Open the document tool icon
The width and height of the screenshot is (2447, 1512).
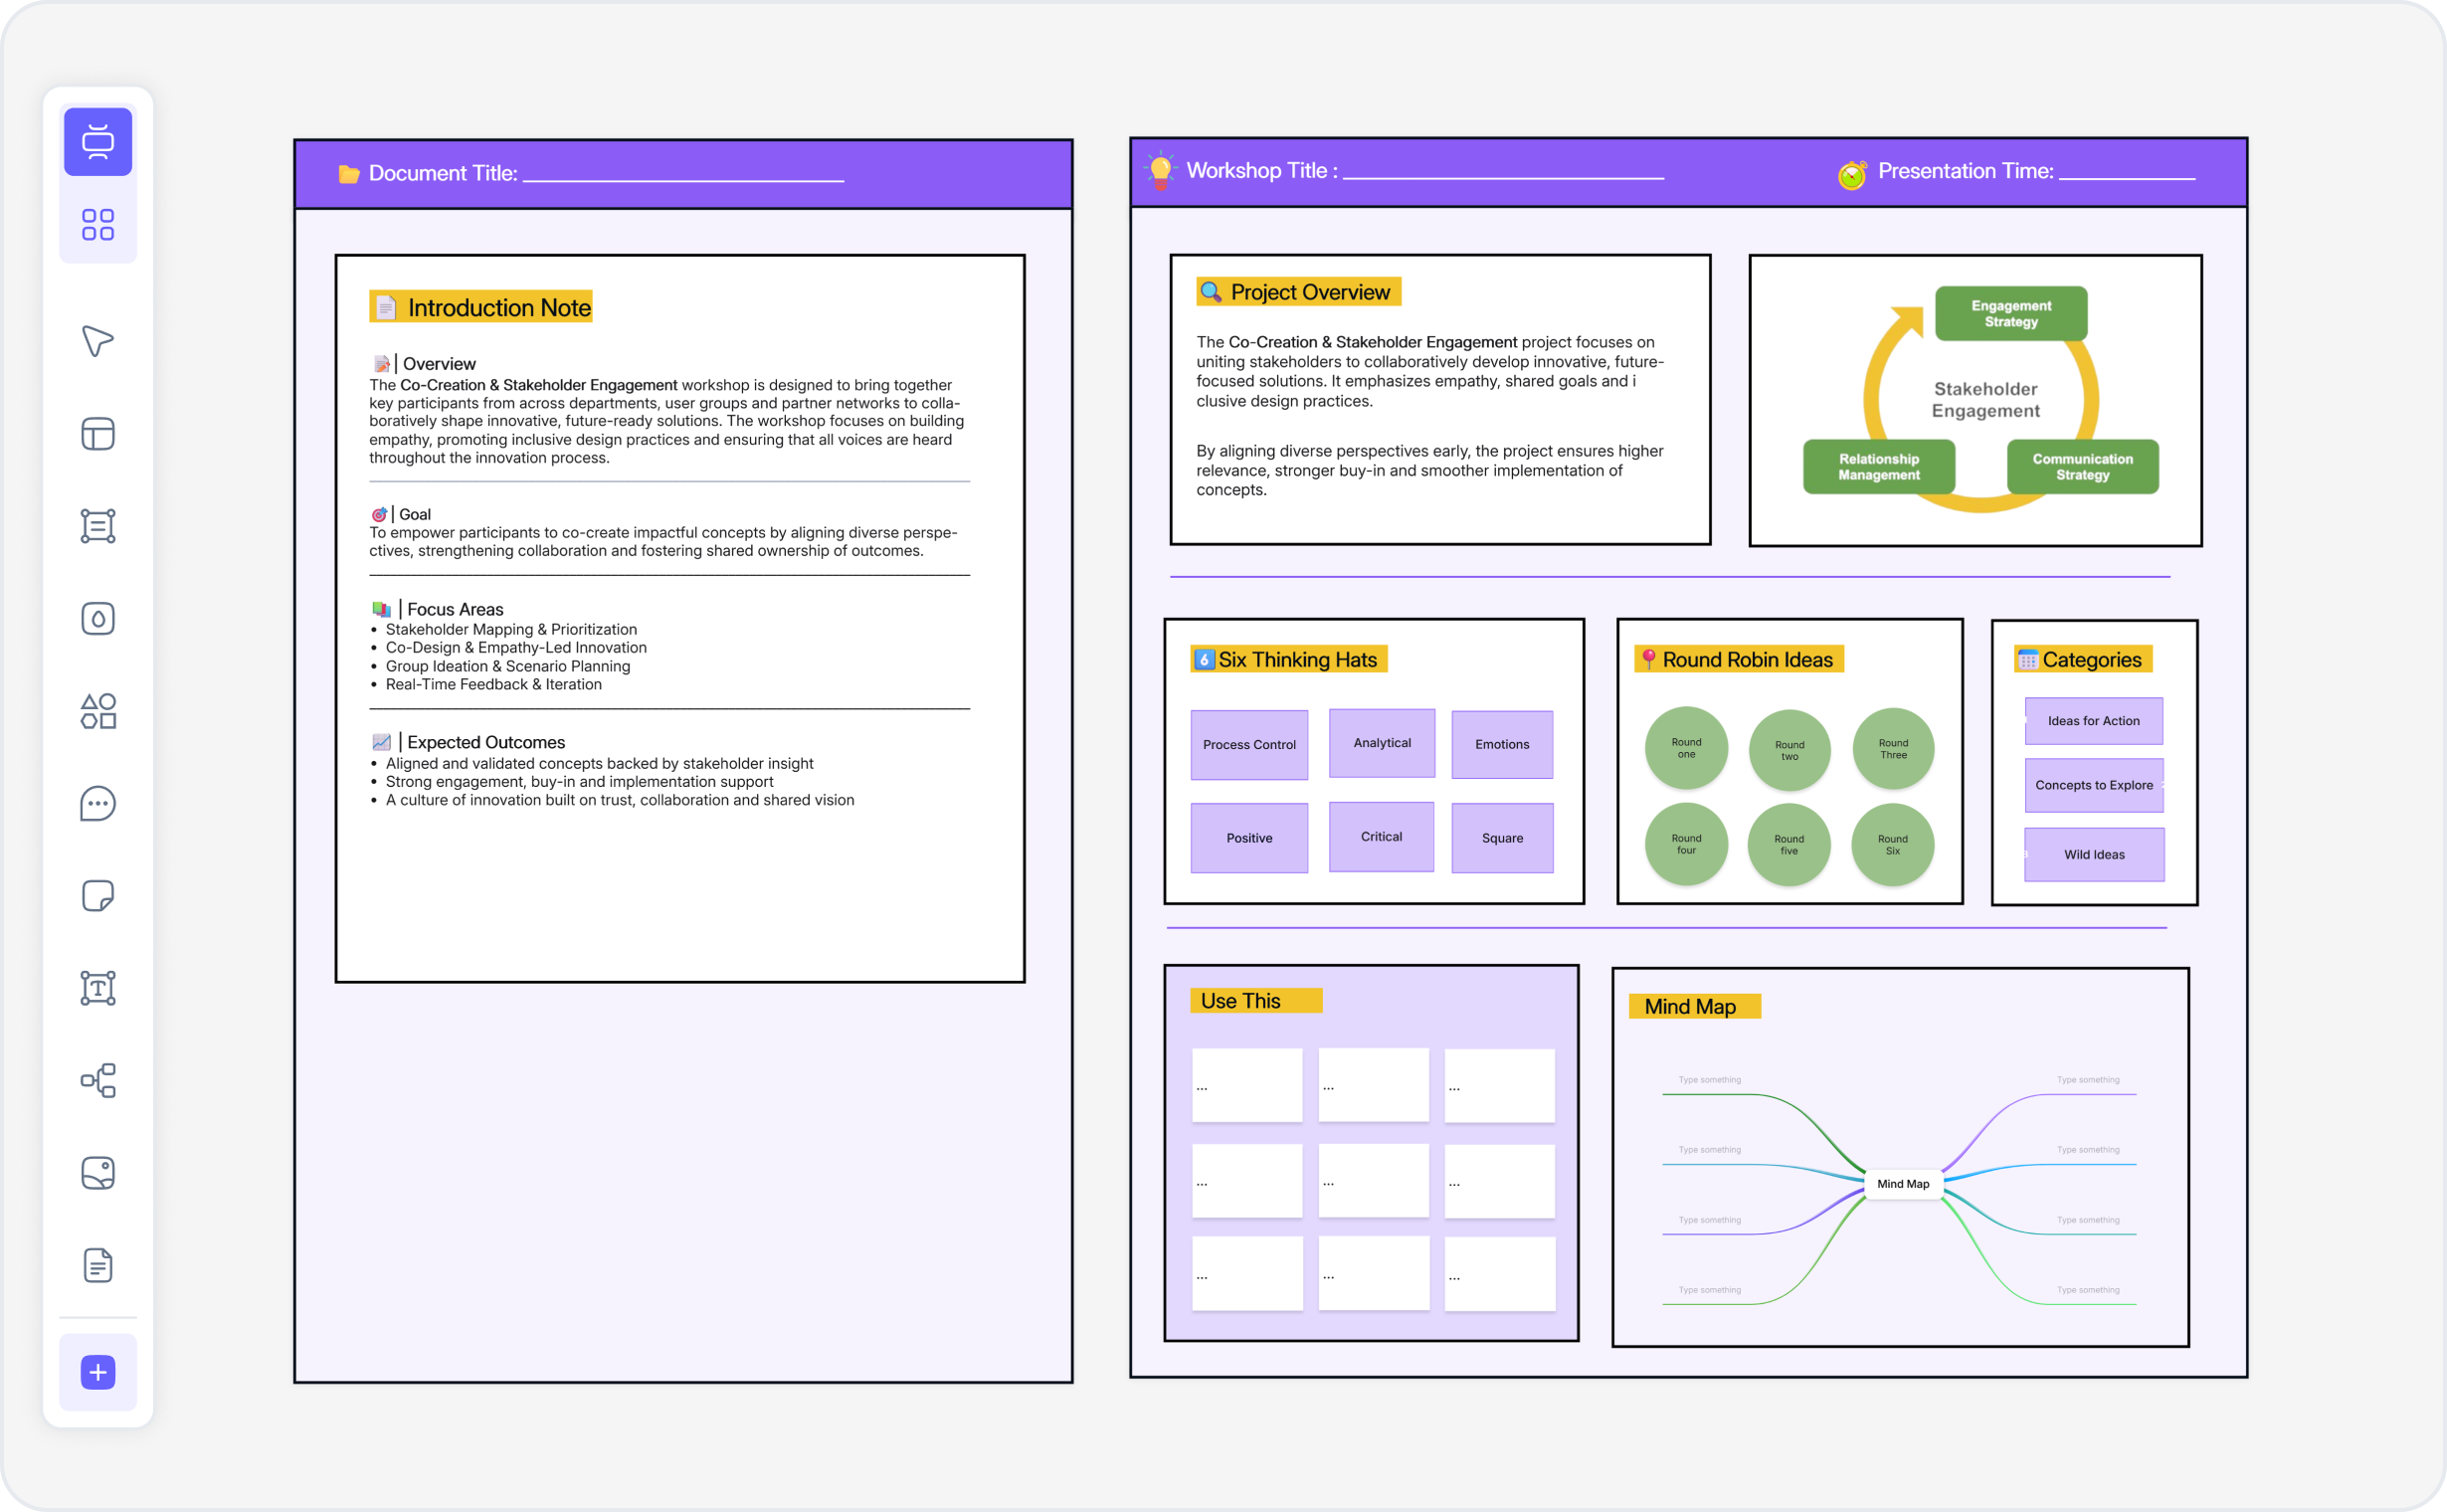tap(98, 1265)
